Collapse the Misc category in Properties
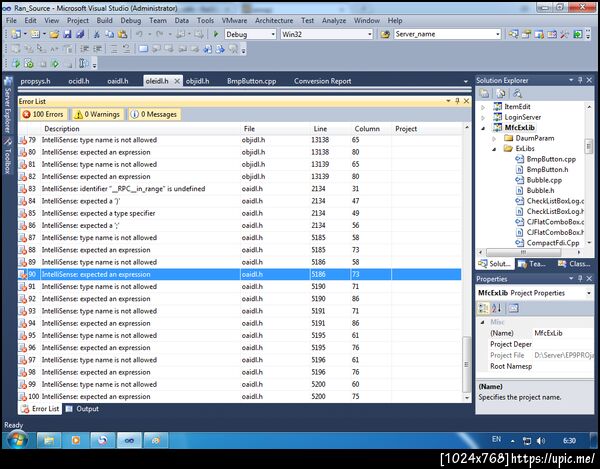The image size is (600, 469). (x=483, y=322)
